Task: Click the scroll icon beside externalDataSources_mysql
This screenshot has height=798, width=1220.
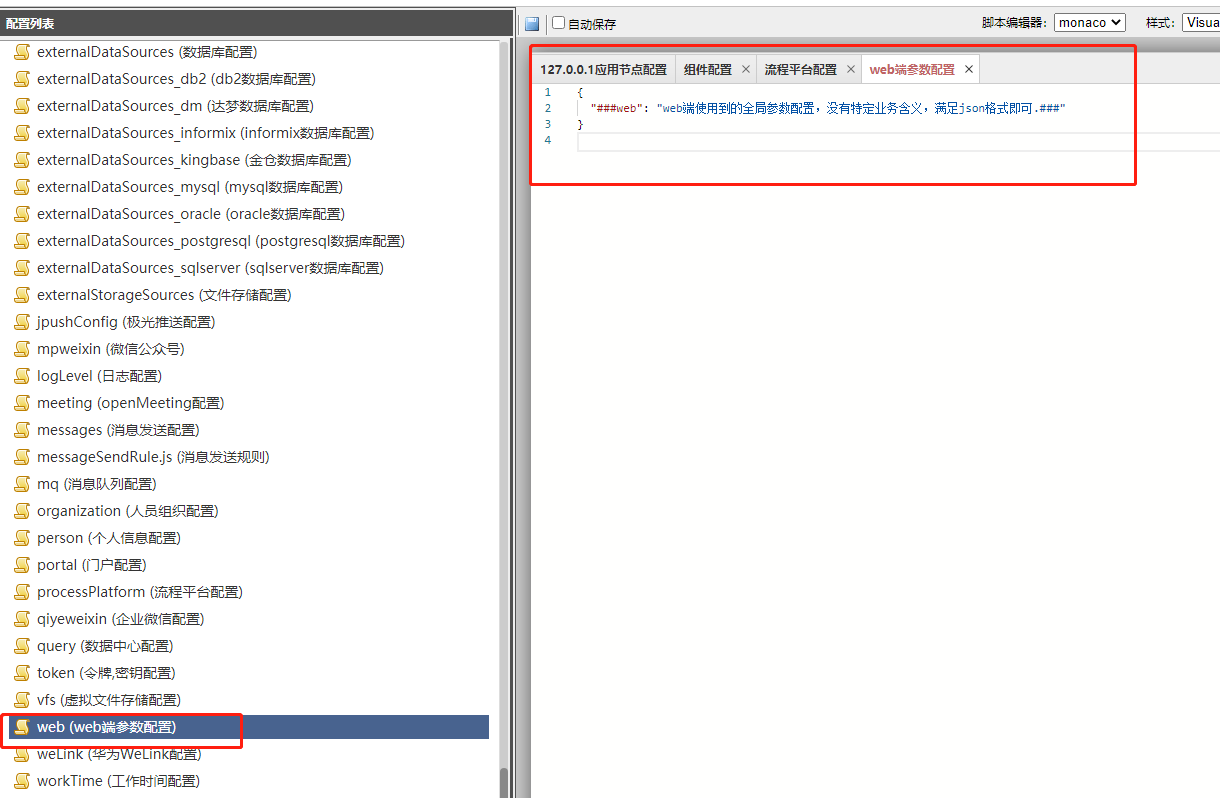Action: coord(22,187)
